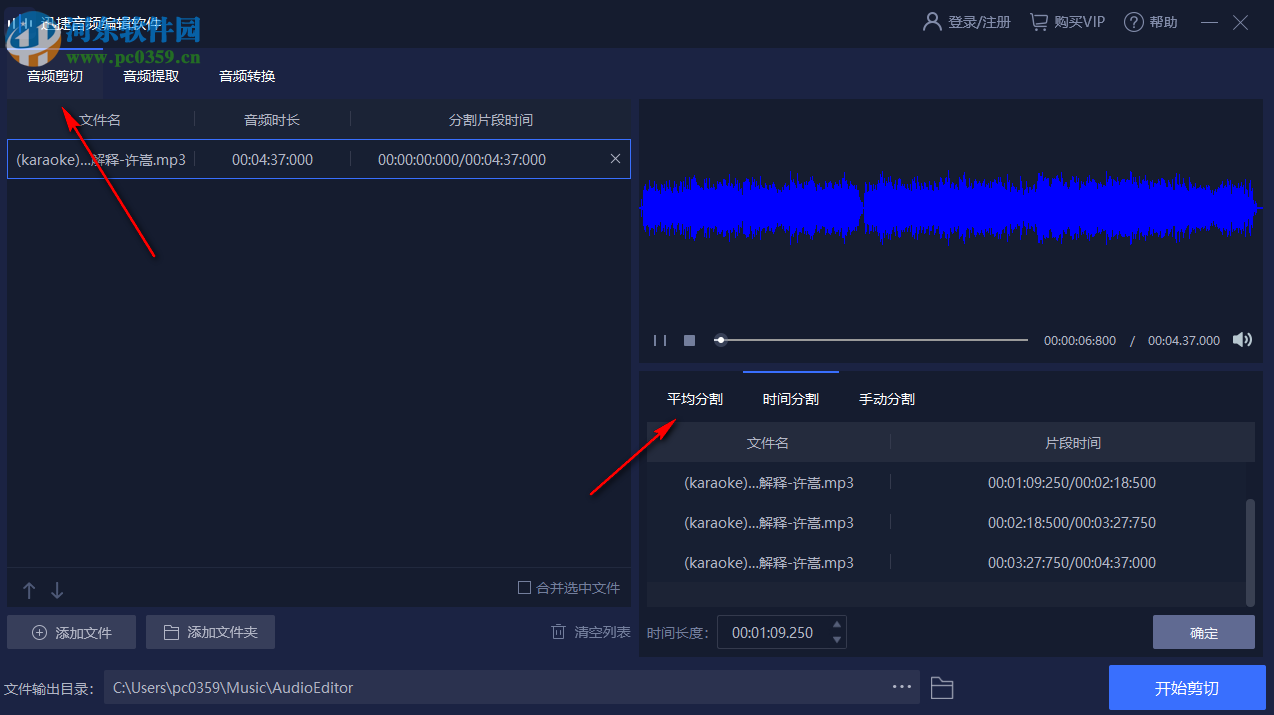This screenshot has height=715, width=1274.
Task: Close the audio editor window
Action: (1240, 22)
